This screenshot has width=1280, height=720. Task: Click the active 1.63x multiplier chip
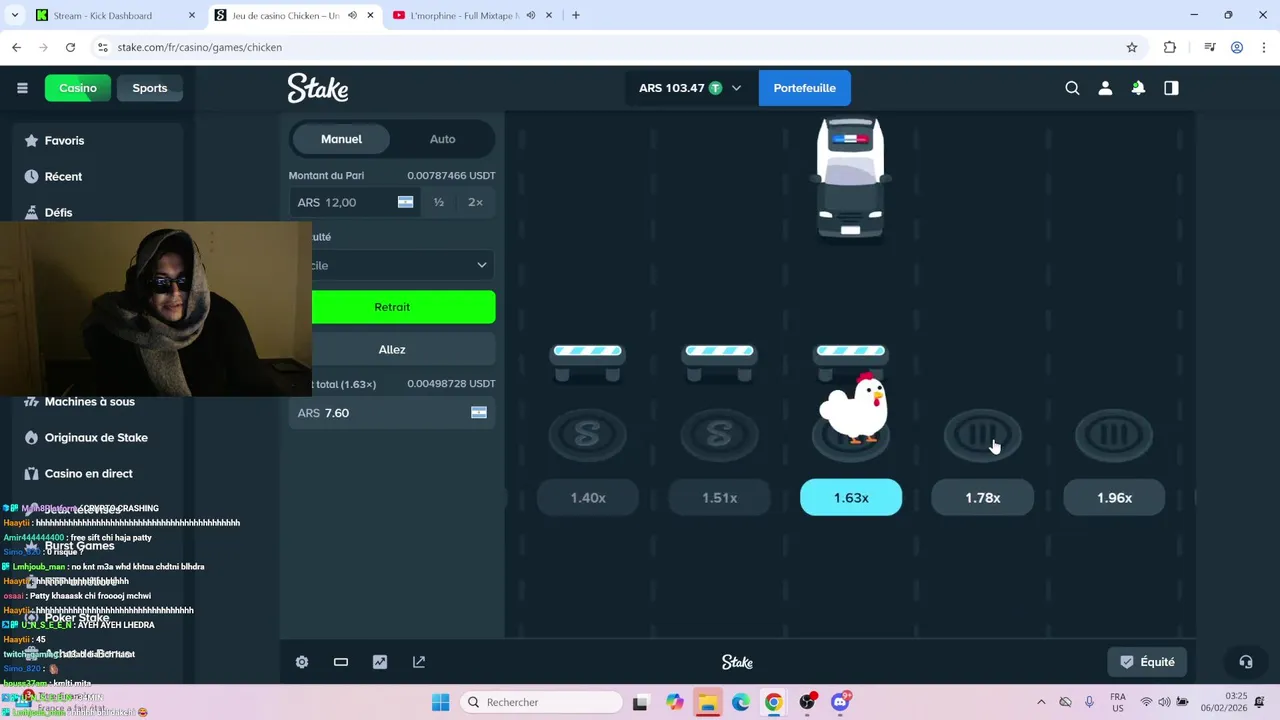[851, 498]
